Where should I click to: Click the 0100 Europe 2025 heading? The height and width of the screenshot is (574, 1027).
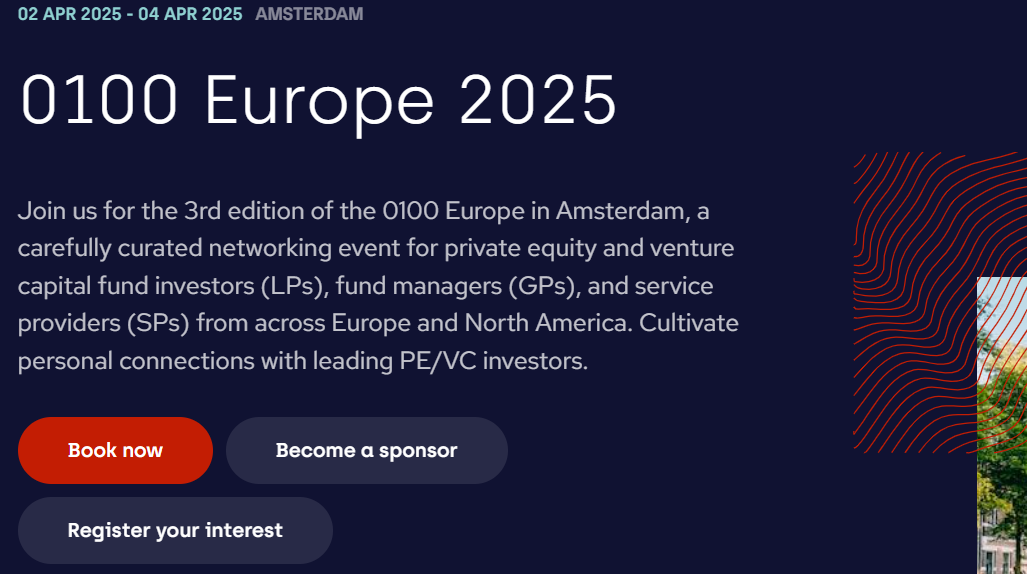318,102
